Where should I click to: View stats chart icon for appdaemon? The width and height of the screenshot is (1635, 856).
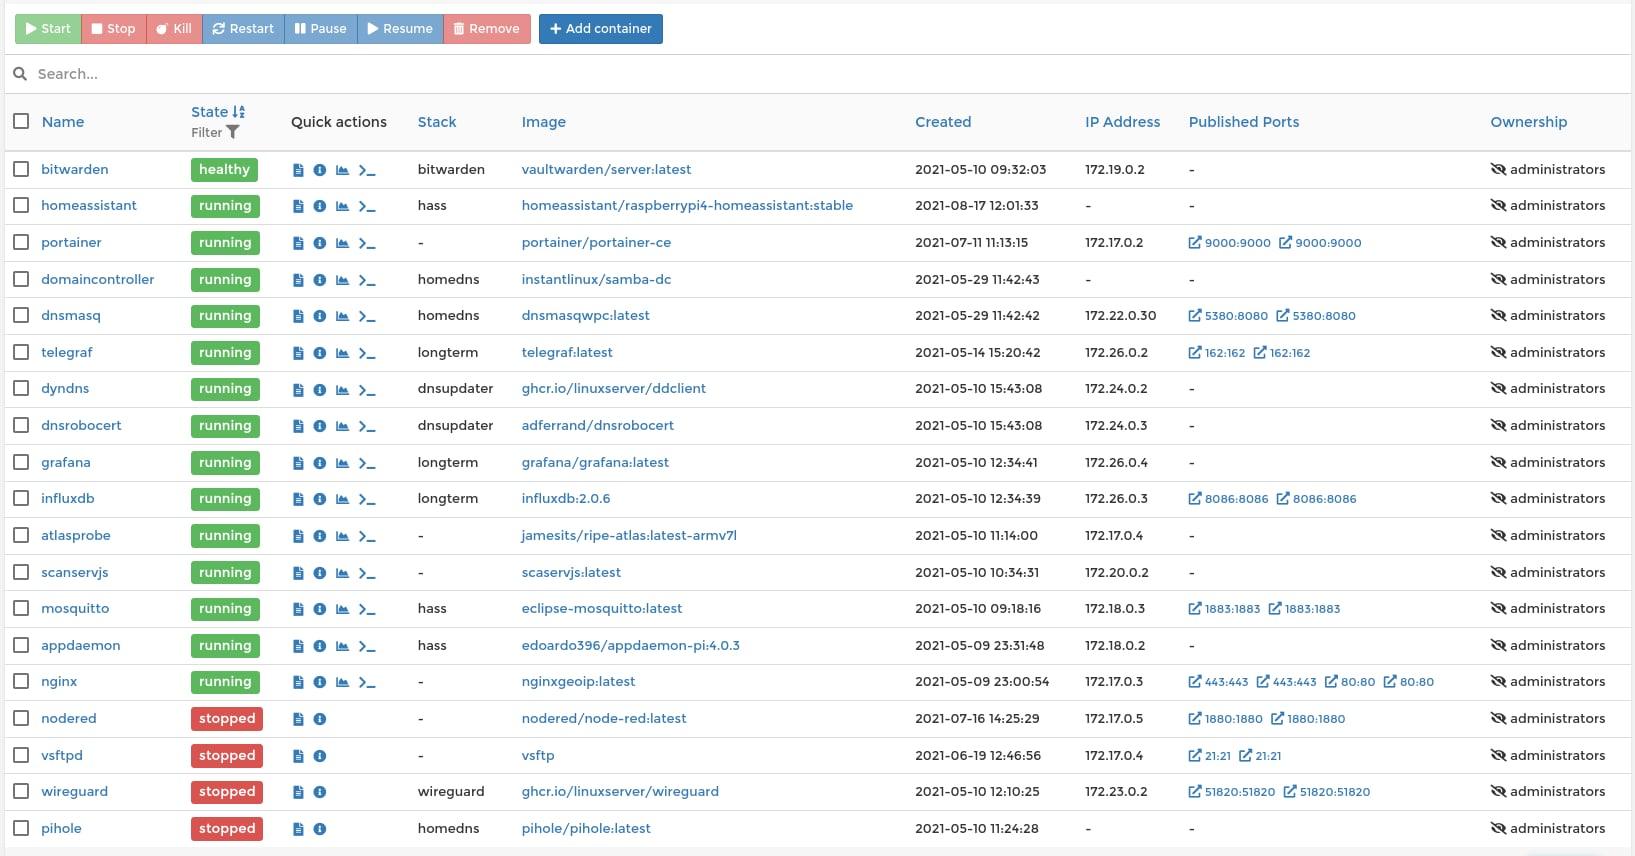(342, 646)
